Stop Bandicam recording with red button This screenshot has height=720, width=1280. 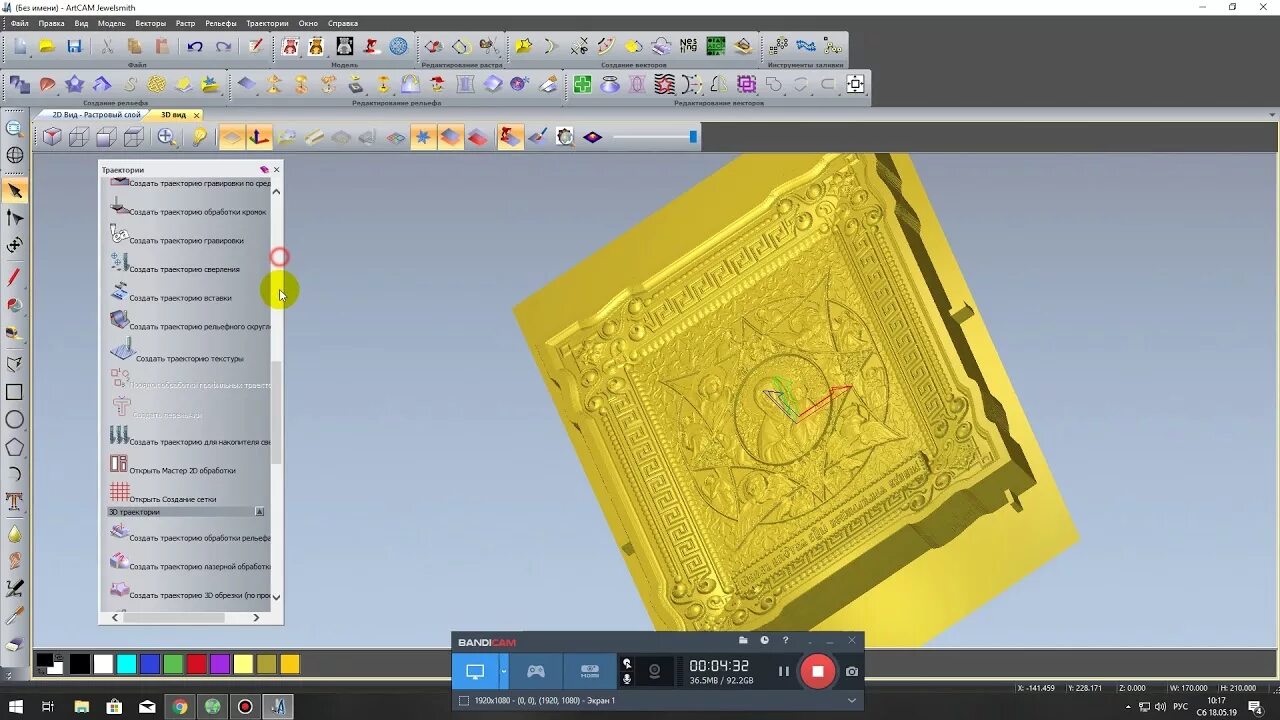click(817, 671)
